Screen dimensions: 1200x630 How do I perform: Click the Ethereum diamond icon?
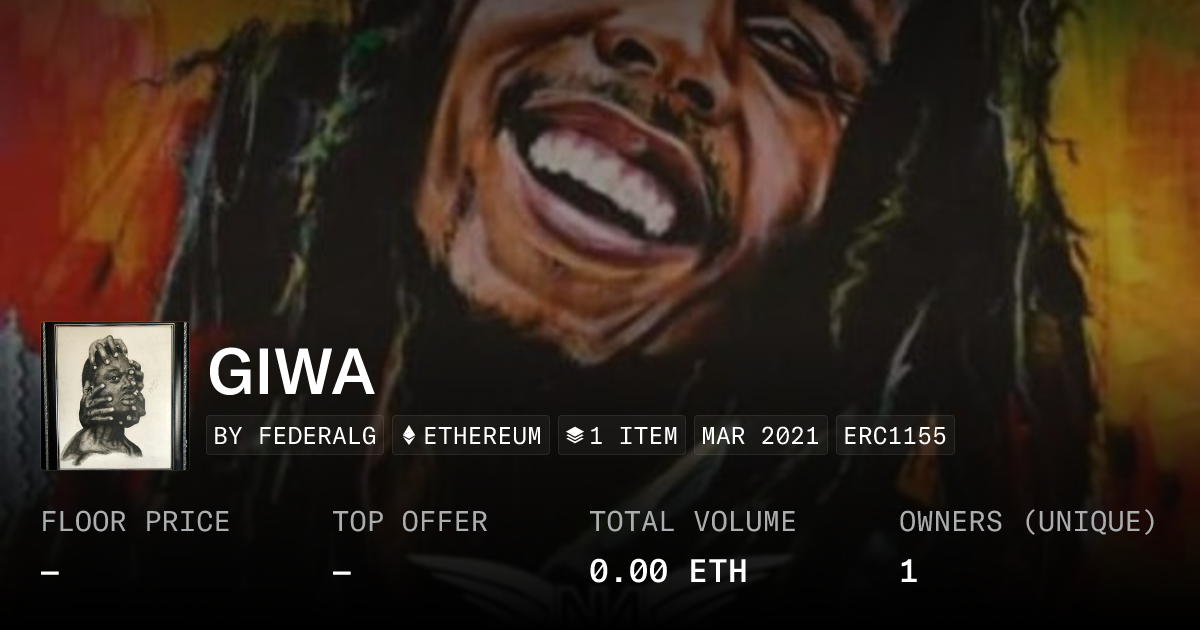[x=408, y=436]
